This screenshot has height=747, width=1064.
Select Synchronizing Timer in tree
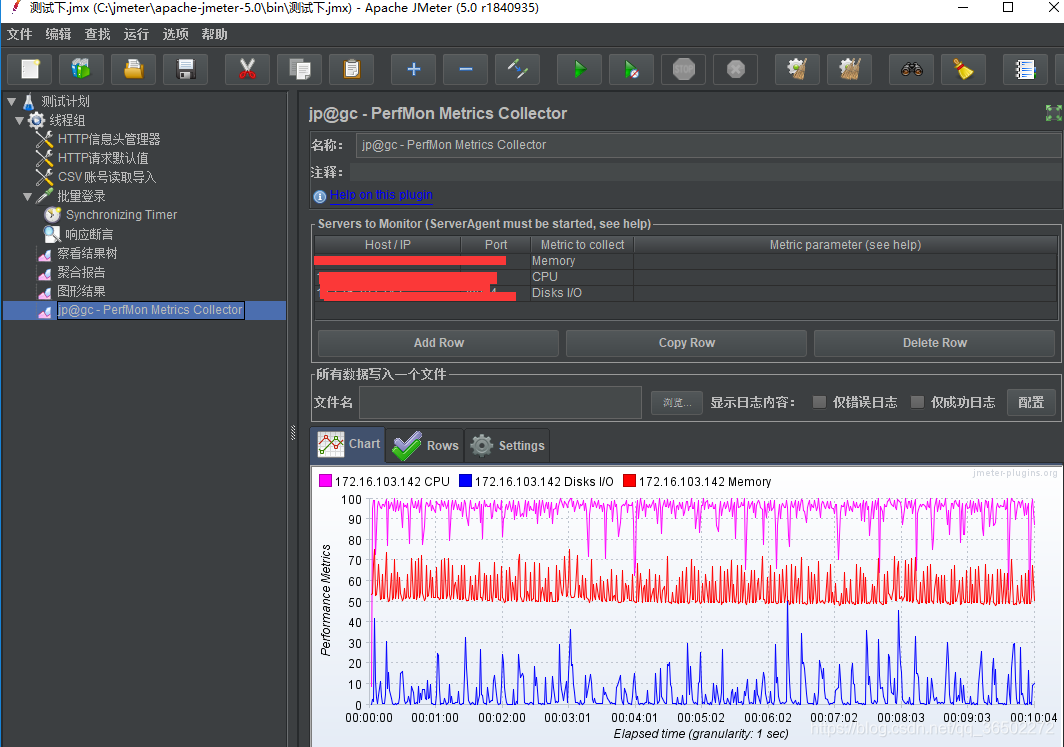pos(121,215)
